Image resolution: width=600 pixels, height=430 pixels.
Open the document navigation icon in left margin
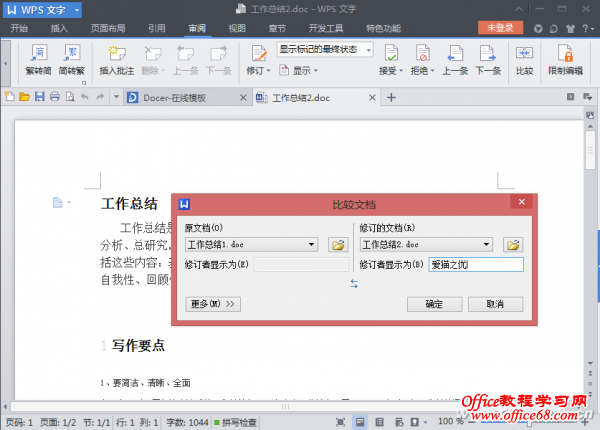coord(57,202)
